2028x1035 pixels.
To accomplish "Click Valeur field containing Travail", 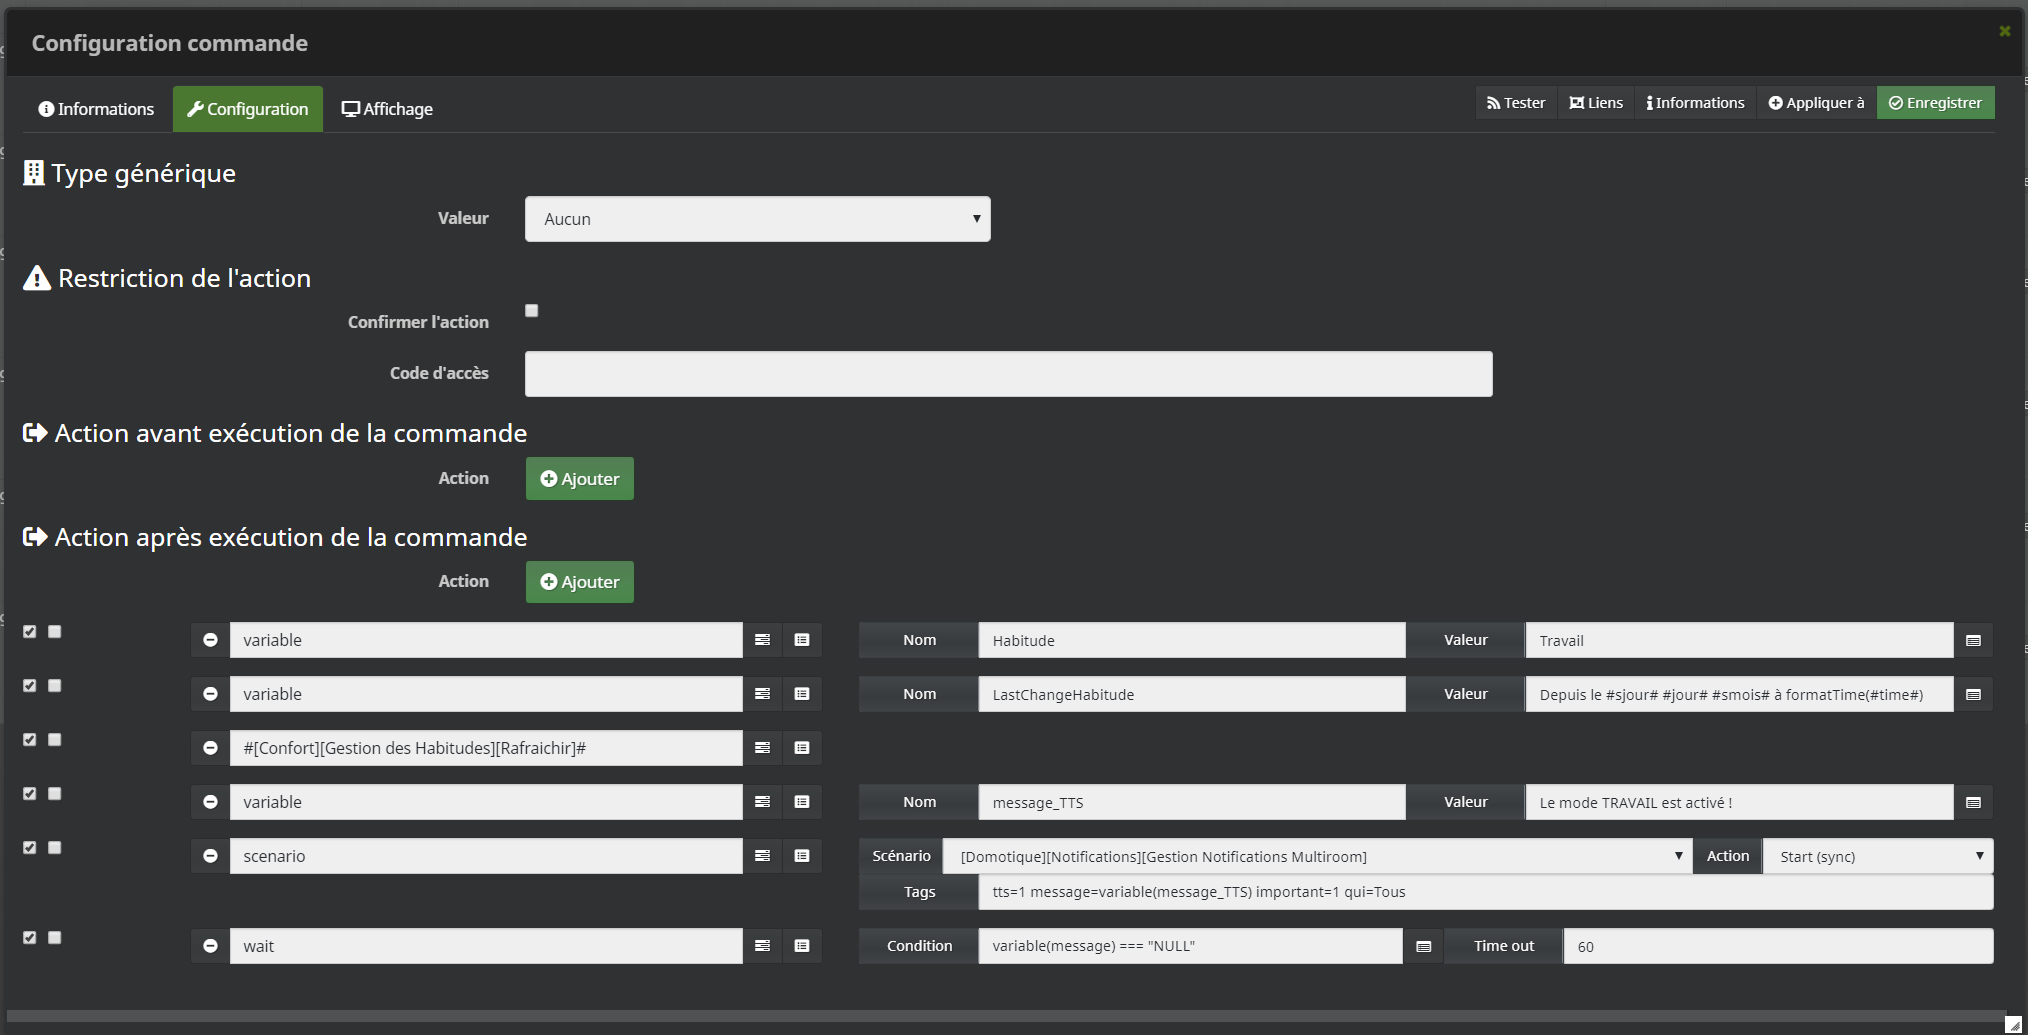I will click(1739, 640).
